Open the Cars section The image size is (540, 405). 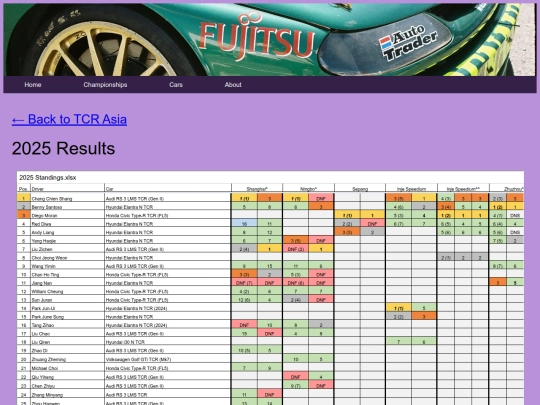pos(176,85)
